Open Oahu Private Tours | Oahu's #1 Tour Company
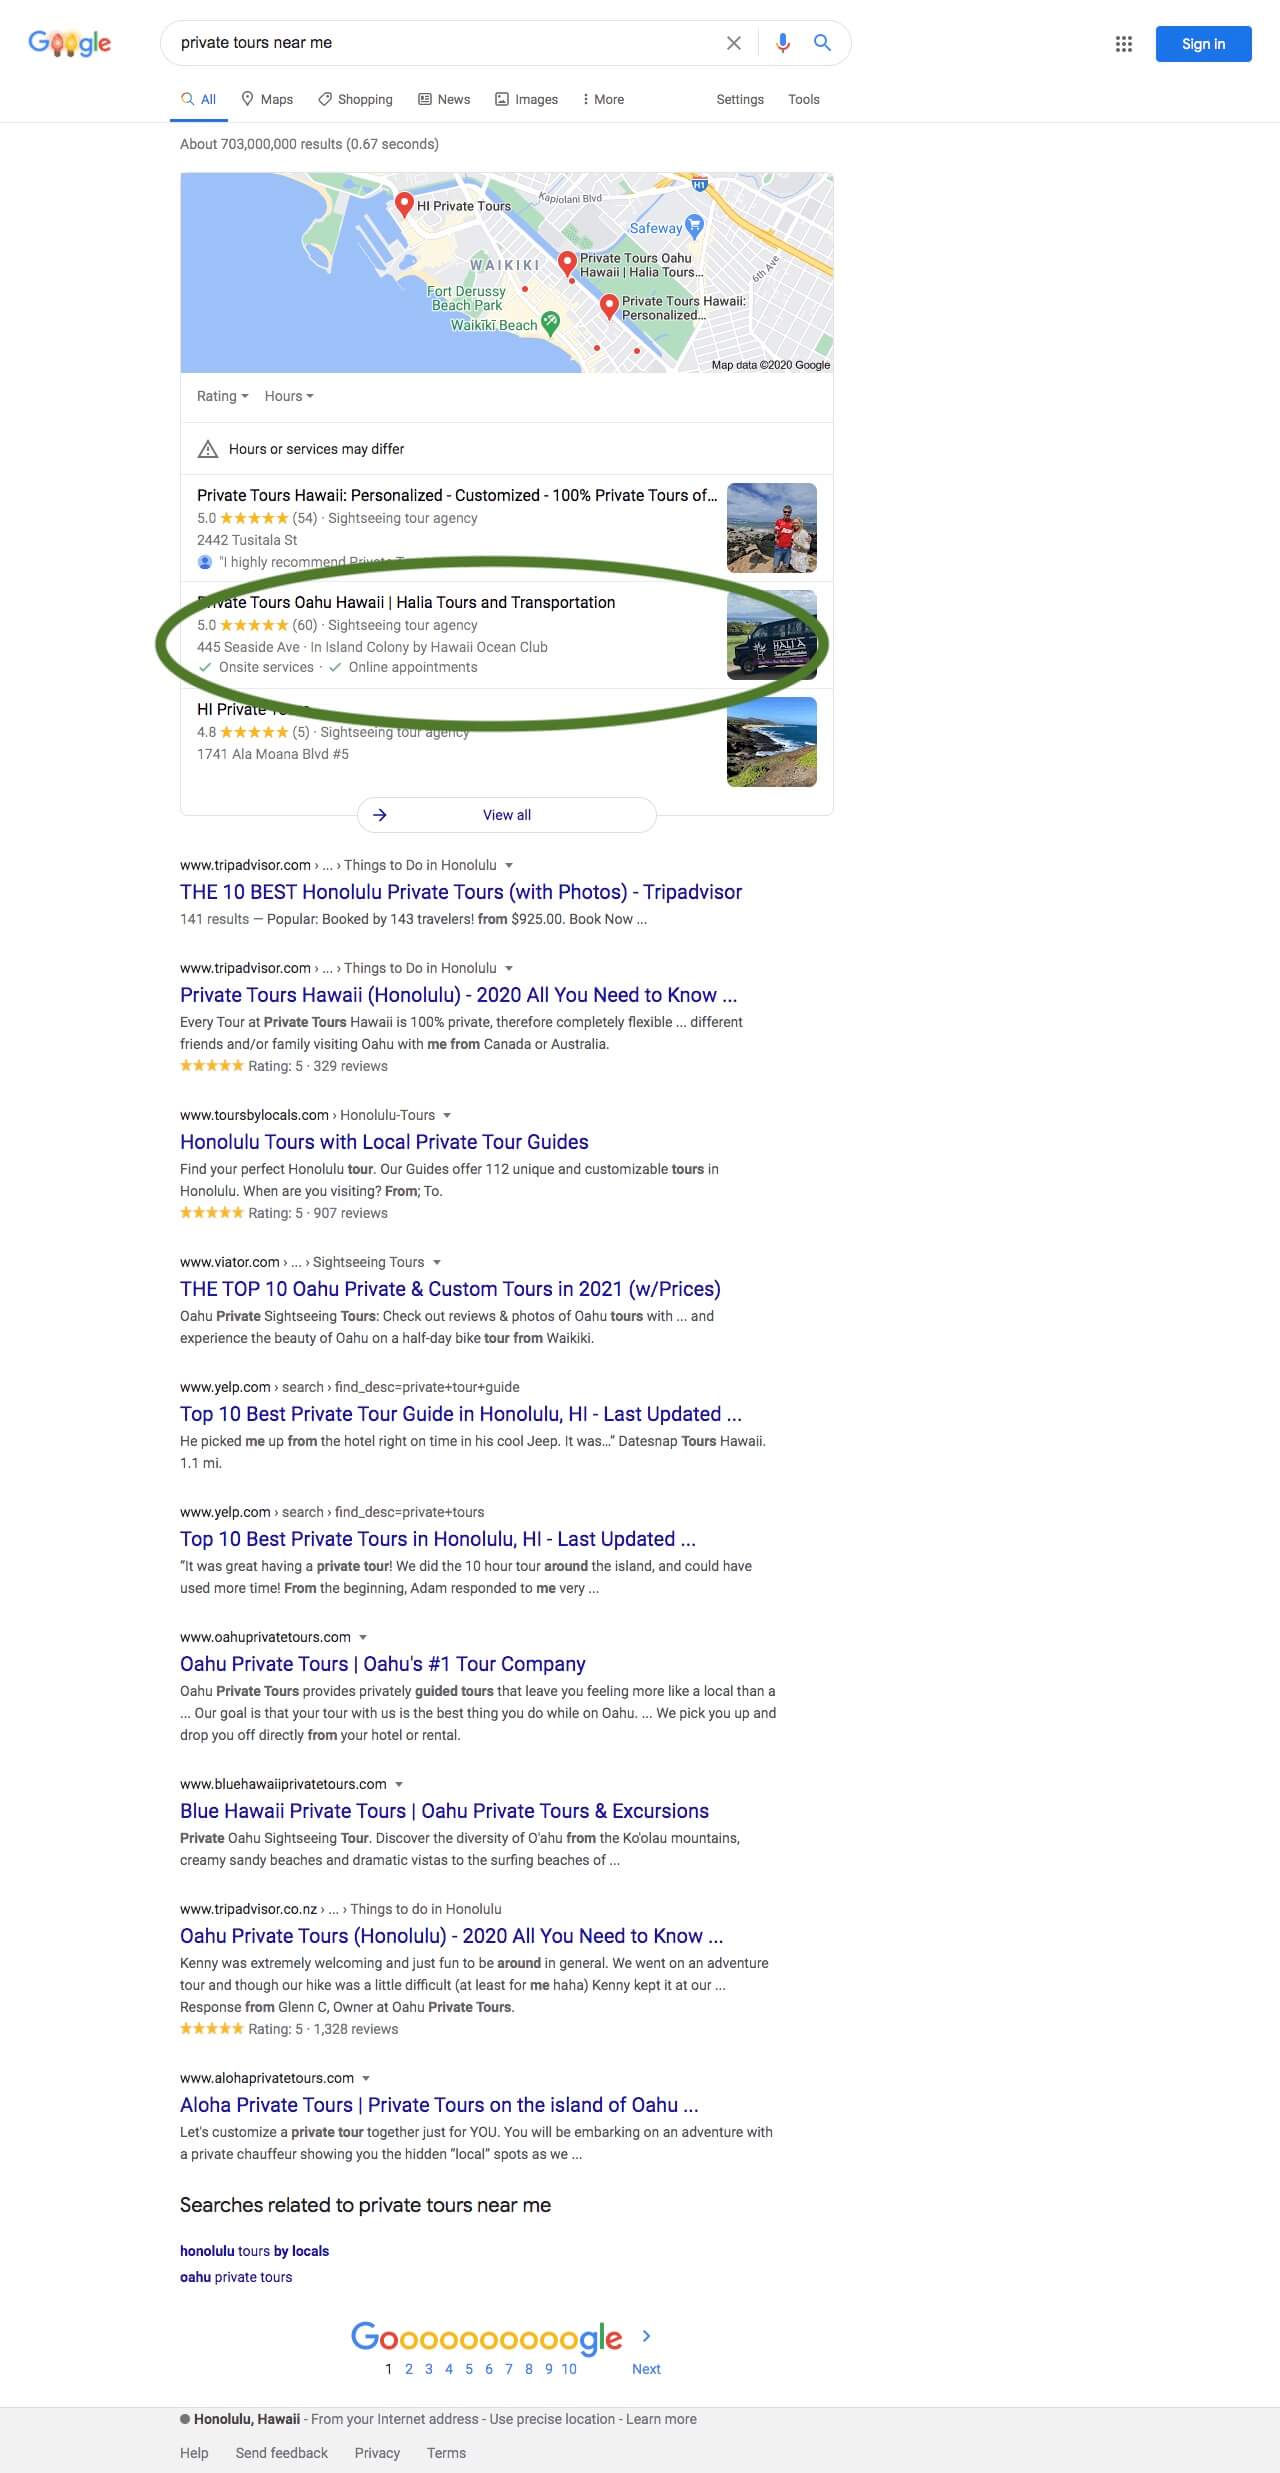 click(383, 1664)
